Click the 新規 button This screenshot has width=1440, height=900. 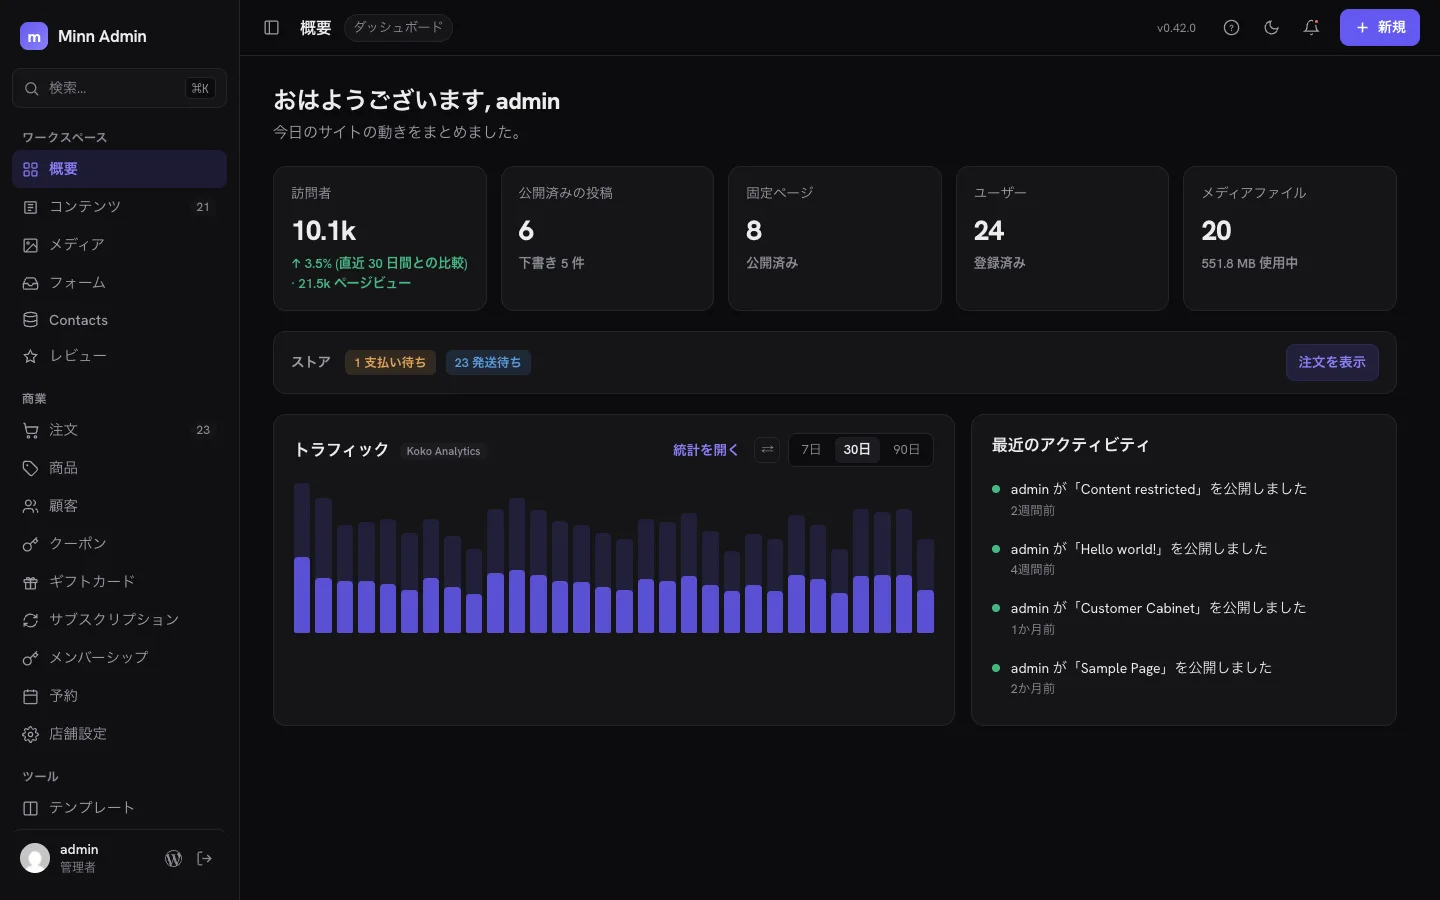point(1379,28)
